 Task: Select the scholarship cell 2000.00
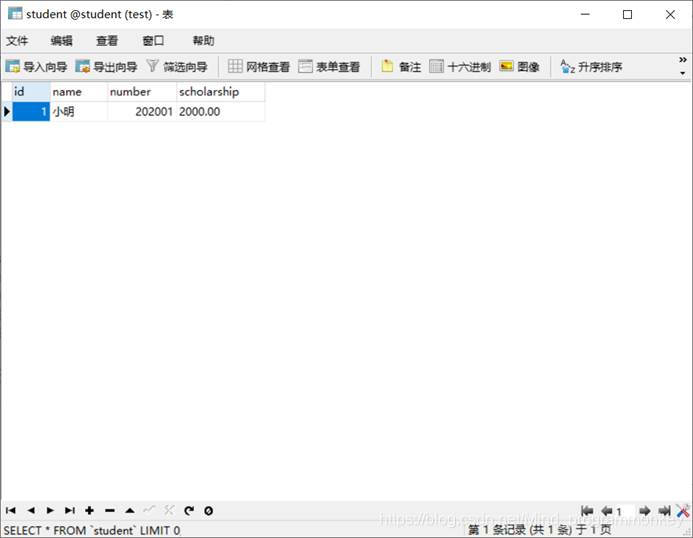[x=221, y=111]
